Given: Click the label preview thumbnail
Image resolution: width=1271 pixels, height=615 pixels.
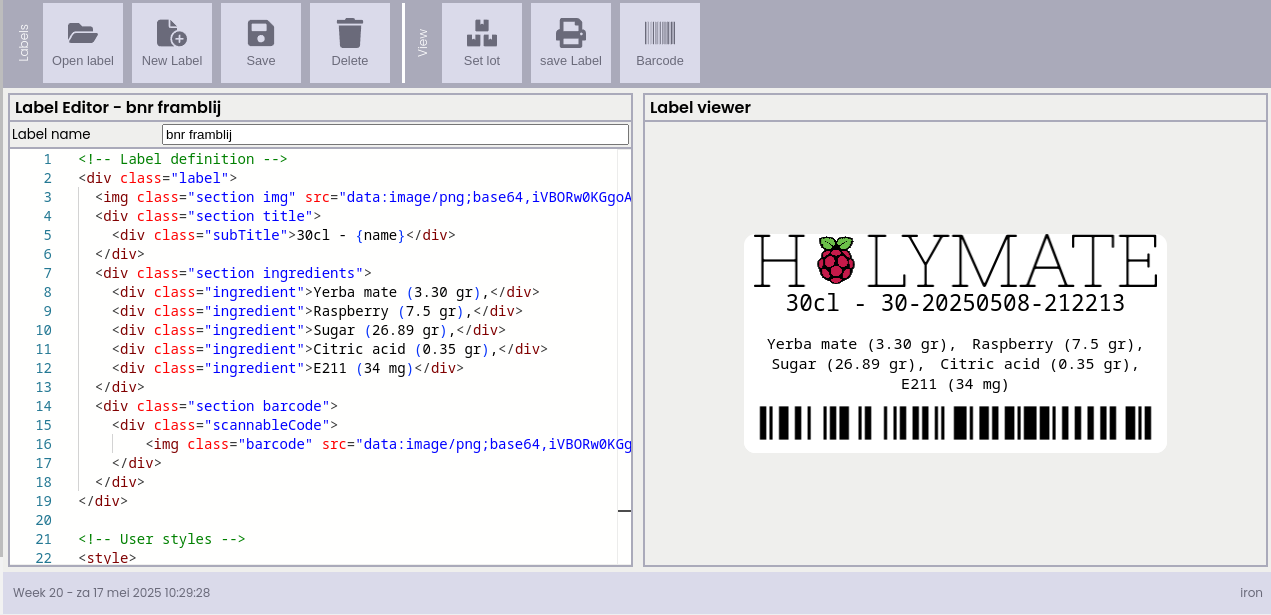Looking at the screenshot, I should click(x=955, y=340).
